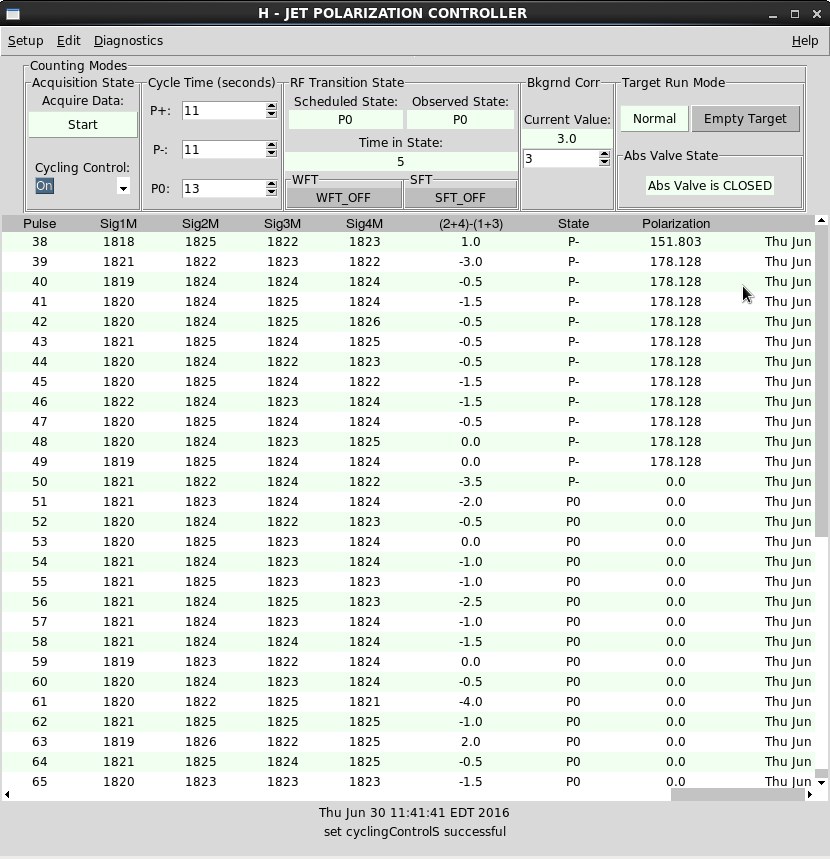830x859 pixels.
Task: Click the status message 'set cyclingControlS successful'
Action: coord(415,832)
